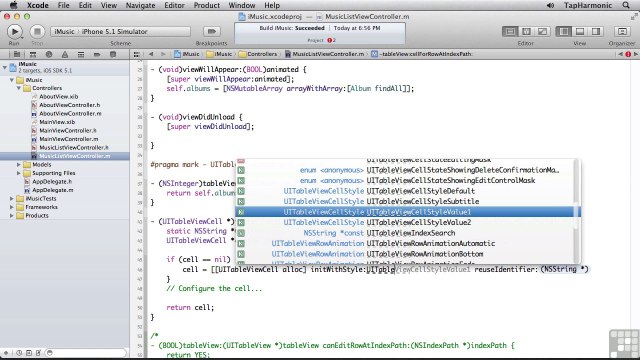Viewport: 640px width, 360px height.
Task: Expand the Models group
Action: [19, 164]
